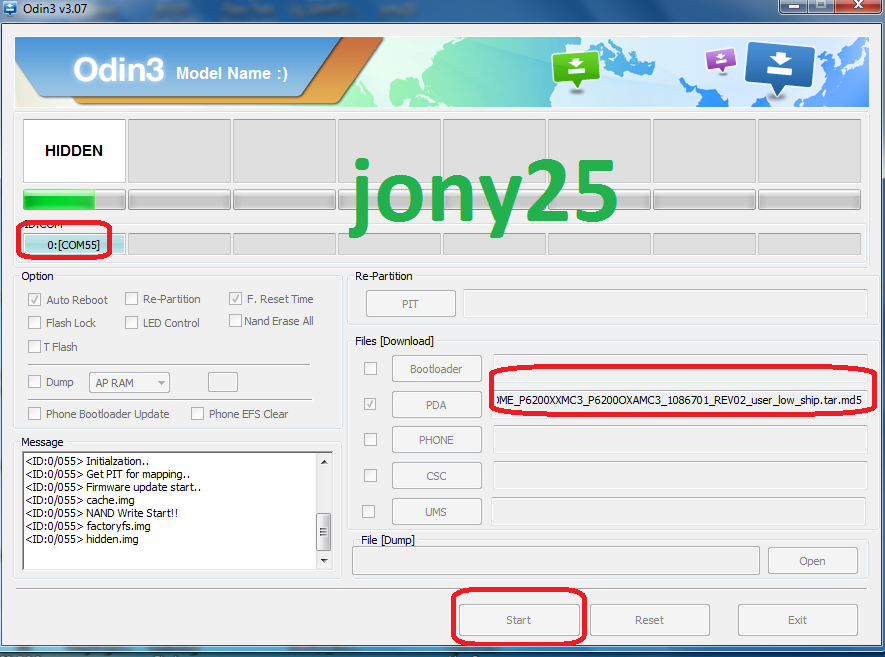Screen dimensions: 885x657
Task: Enable Phone Bootloader Update checkbox
Action: click(34, 414)
